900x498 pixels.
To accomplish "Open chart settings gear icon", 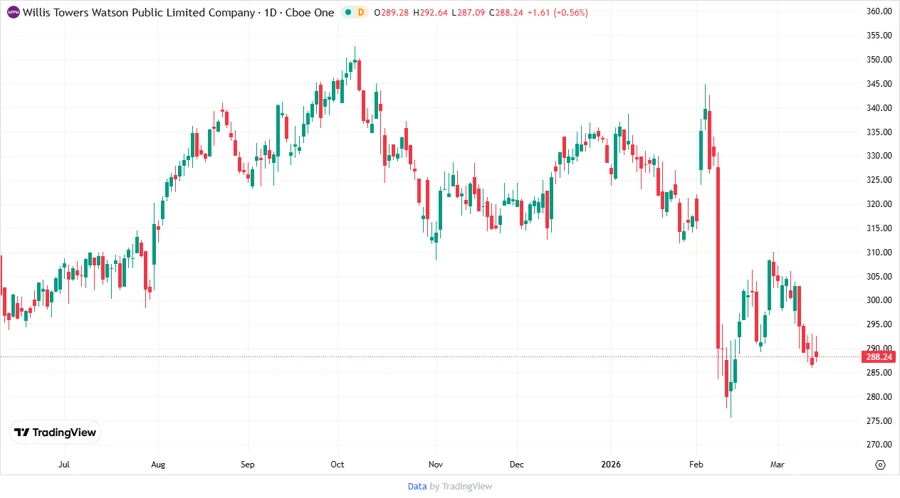I will [880, 465].
